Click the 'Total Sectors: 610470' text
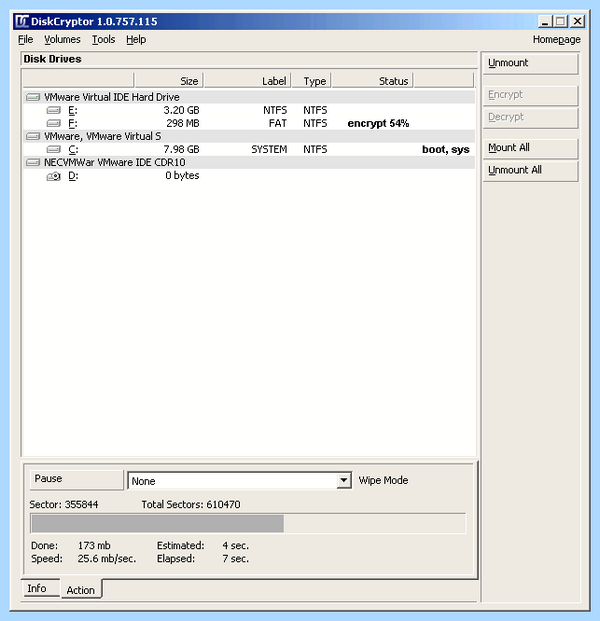600x621 pixels. [191, 505]
